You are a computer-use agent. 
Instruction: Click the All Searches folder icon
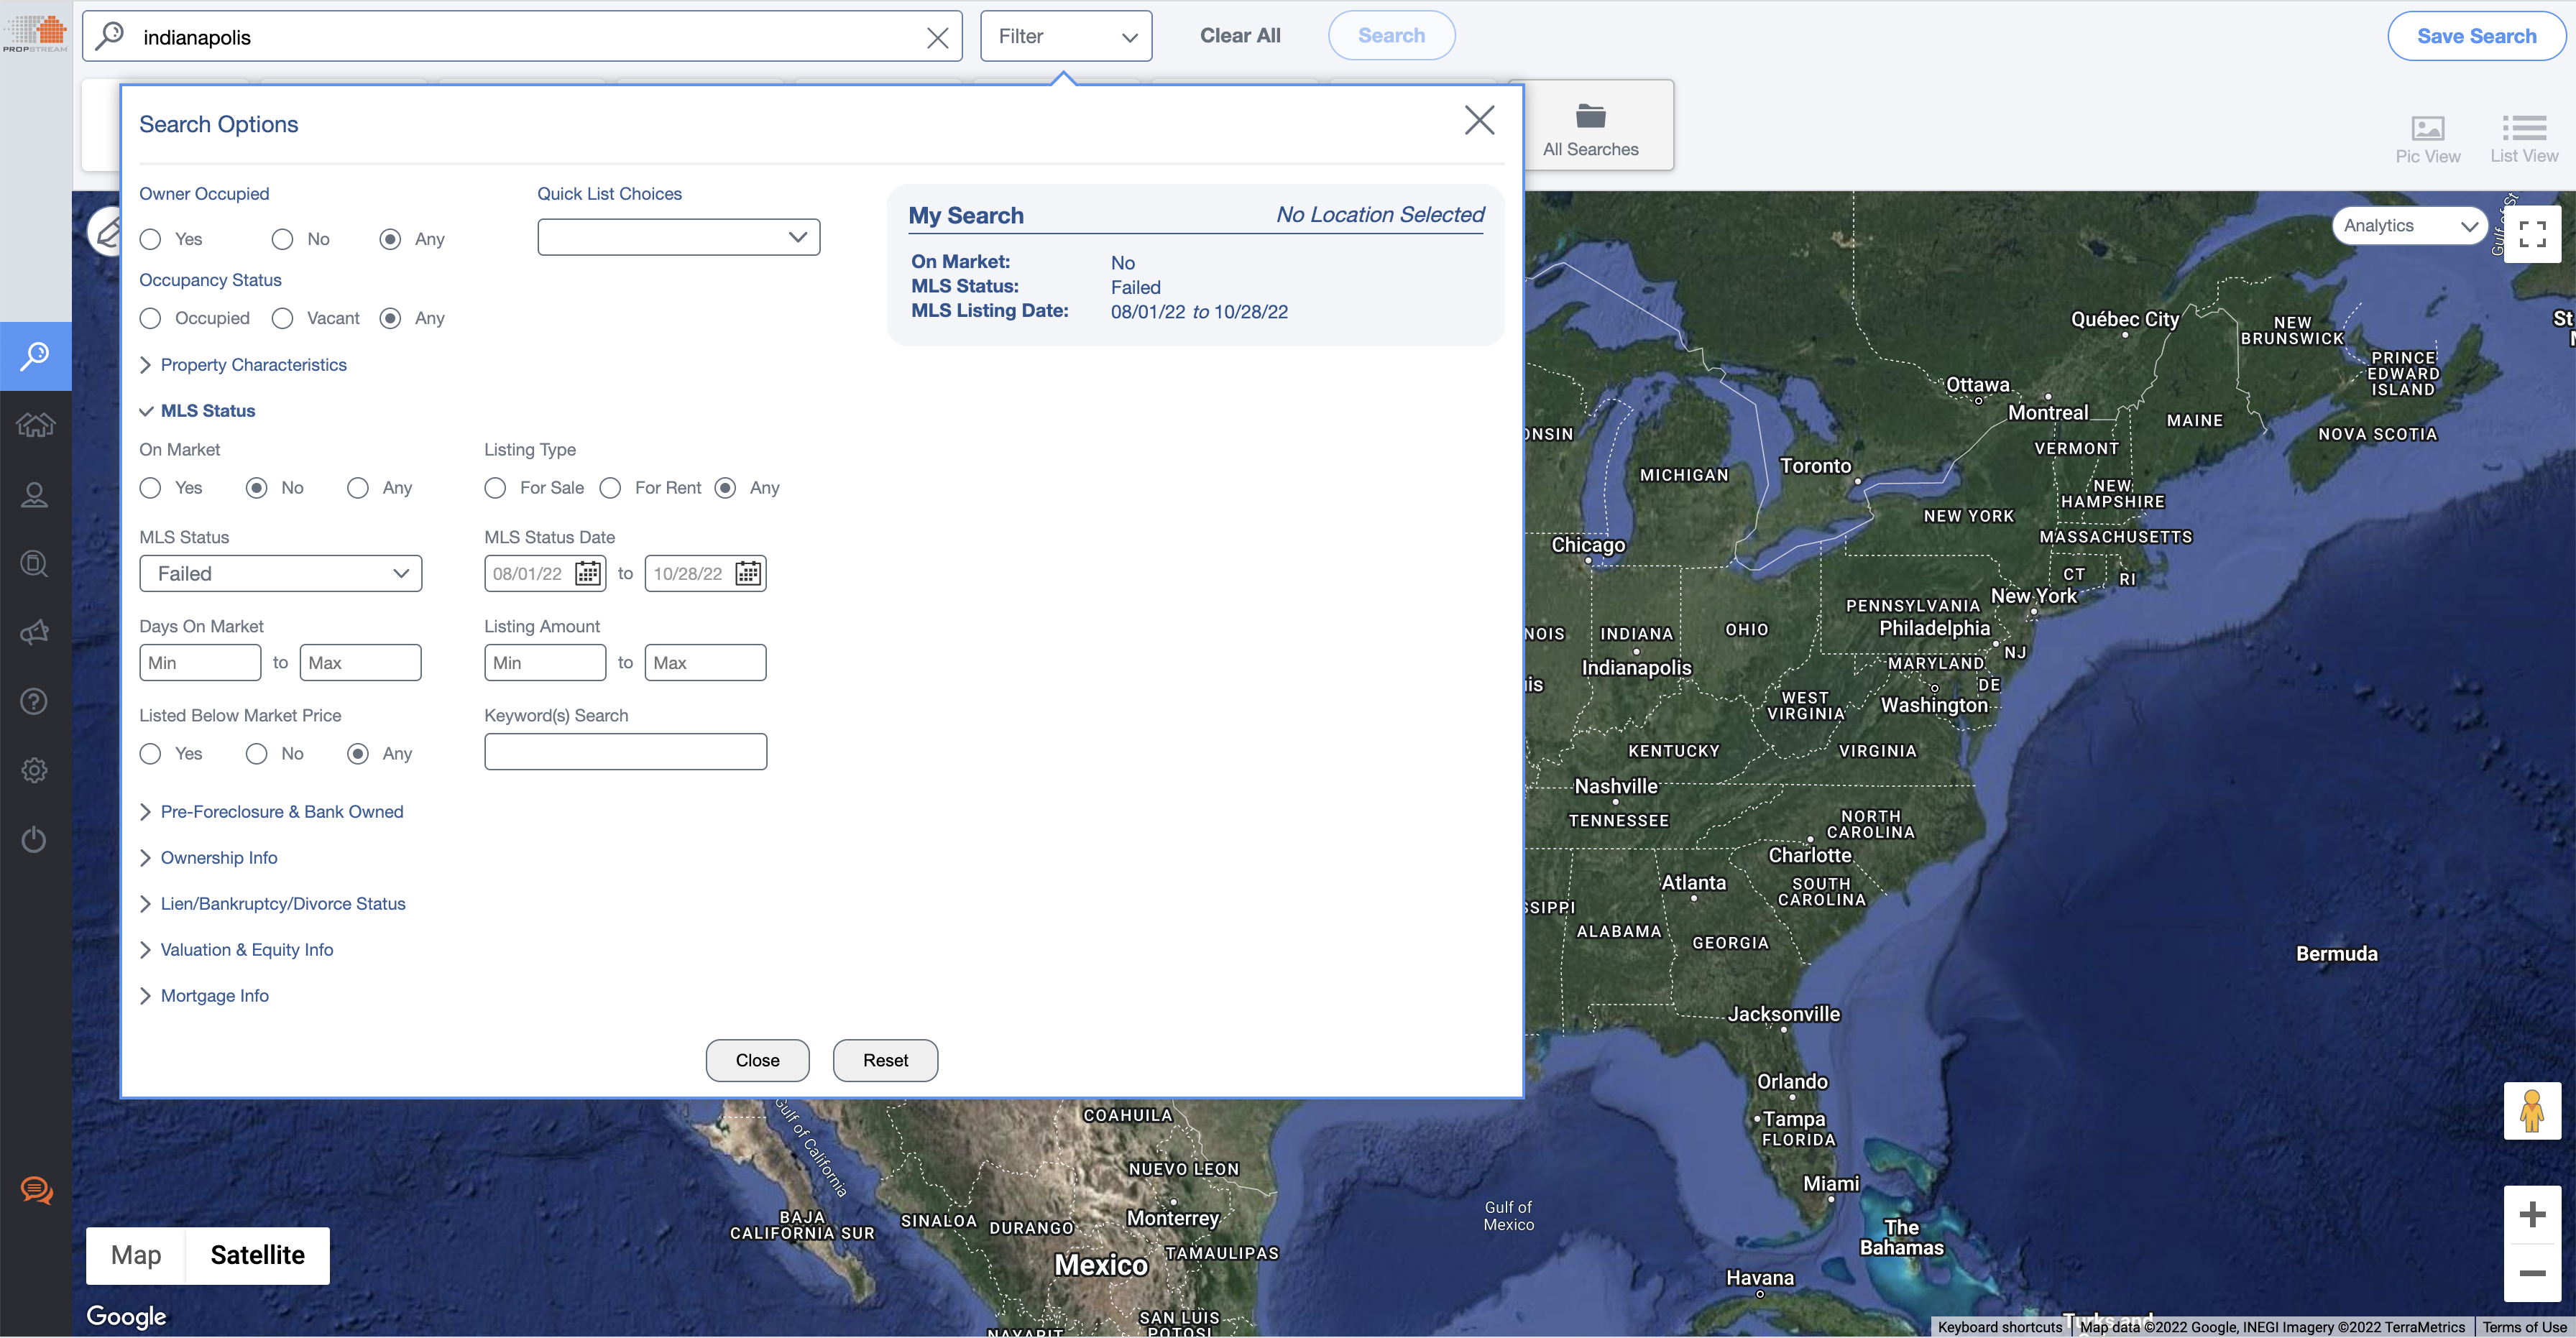point(1590,116)
